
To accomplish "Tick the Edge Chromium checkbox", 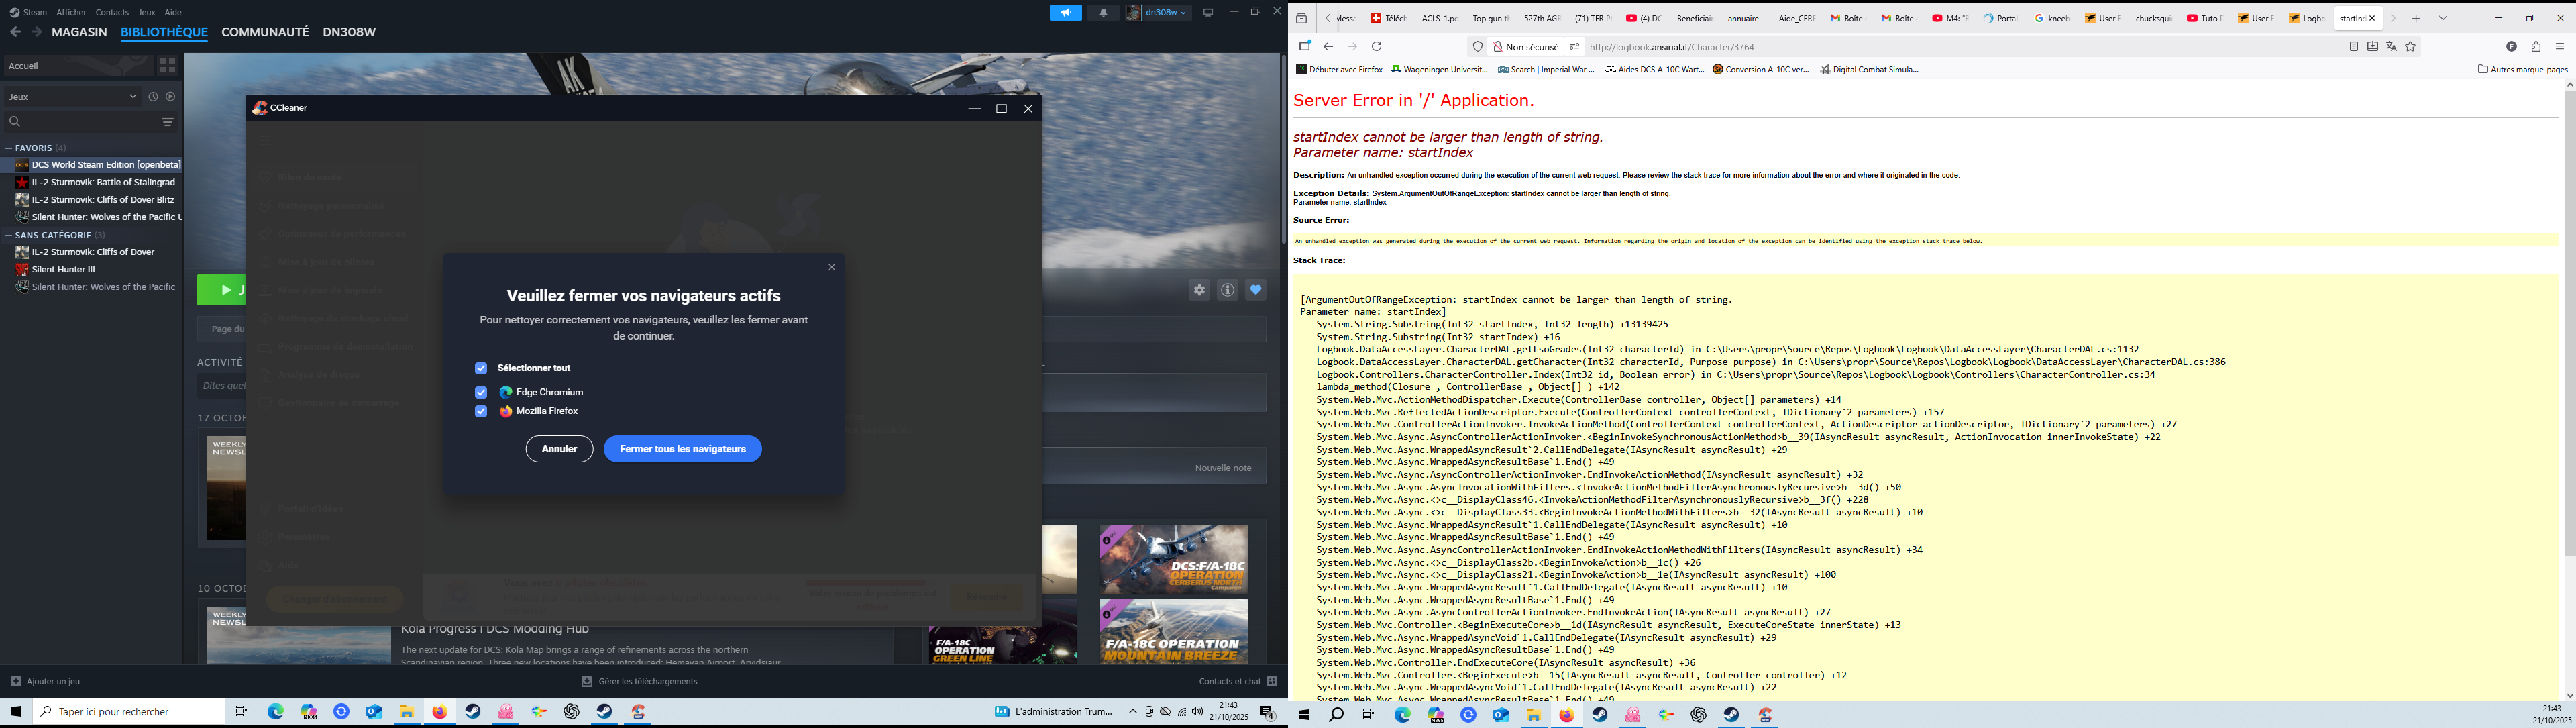I will (x=481, y=392).
